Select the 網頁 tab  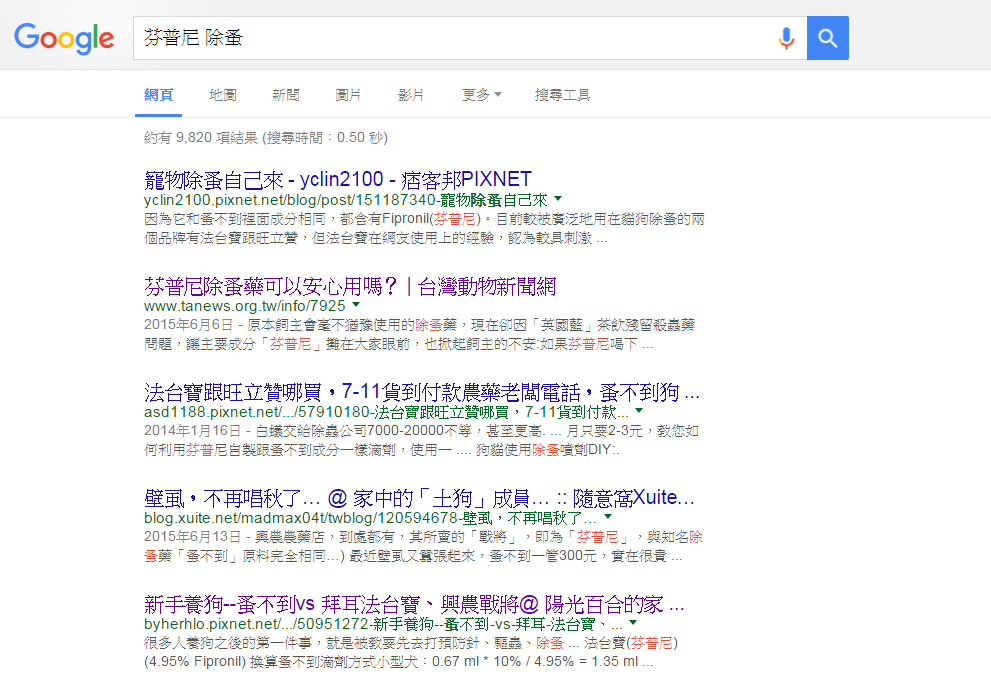point(159,95)
